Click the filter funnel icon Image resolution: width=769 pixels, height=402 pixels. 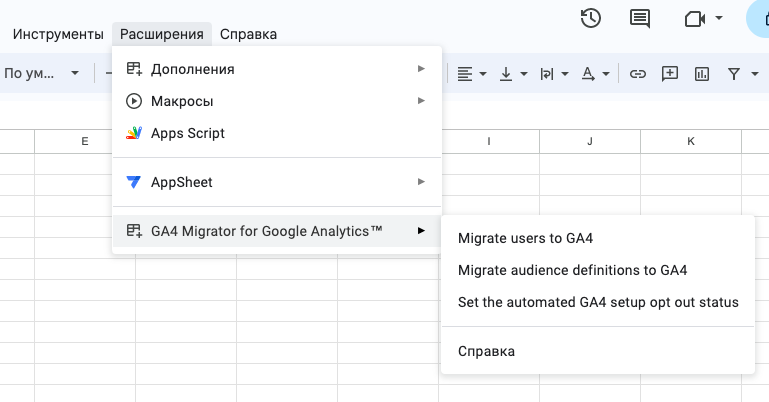pos(734,74)
